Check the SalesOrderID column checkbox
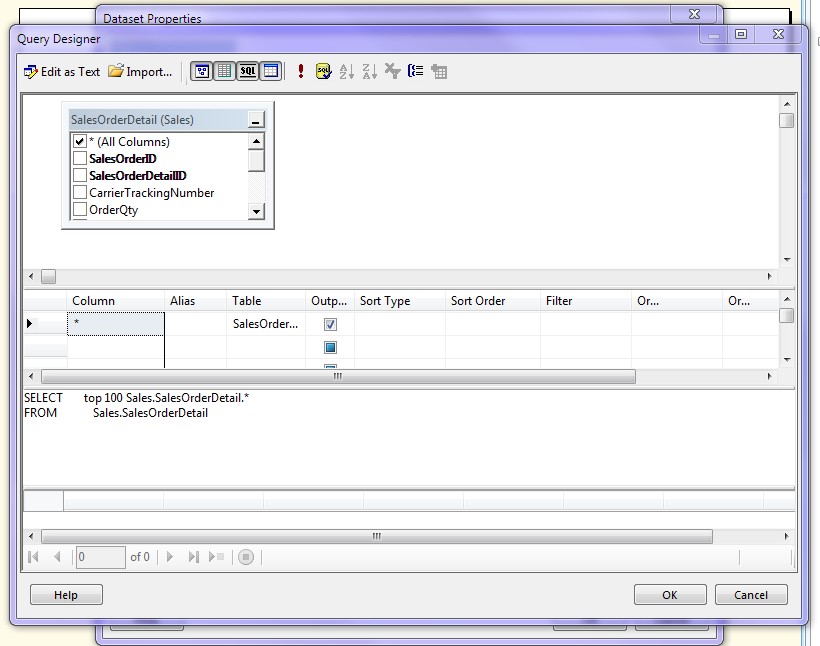Image resolution: width=820 pixels, height=646 pixels. (x=79, y=158)
